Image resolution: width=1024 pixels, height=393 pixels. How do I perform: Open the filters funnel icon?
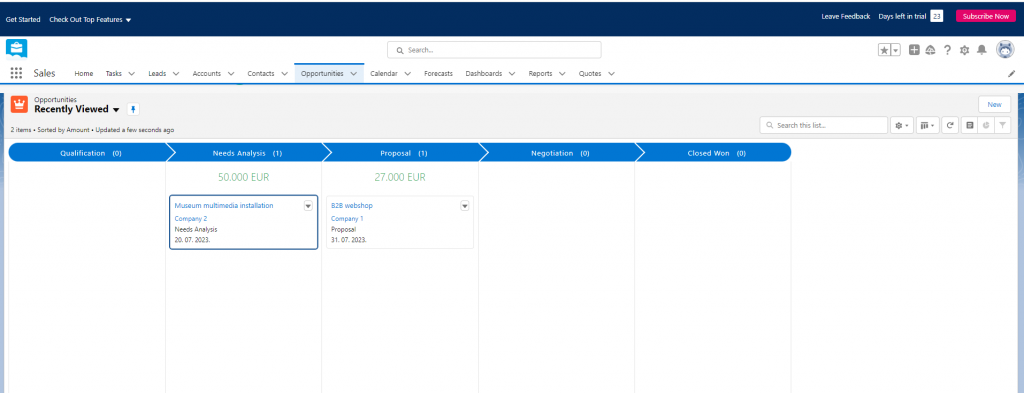tap(1003, 125)
